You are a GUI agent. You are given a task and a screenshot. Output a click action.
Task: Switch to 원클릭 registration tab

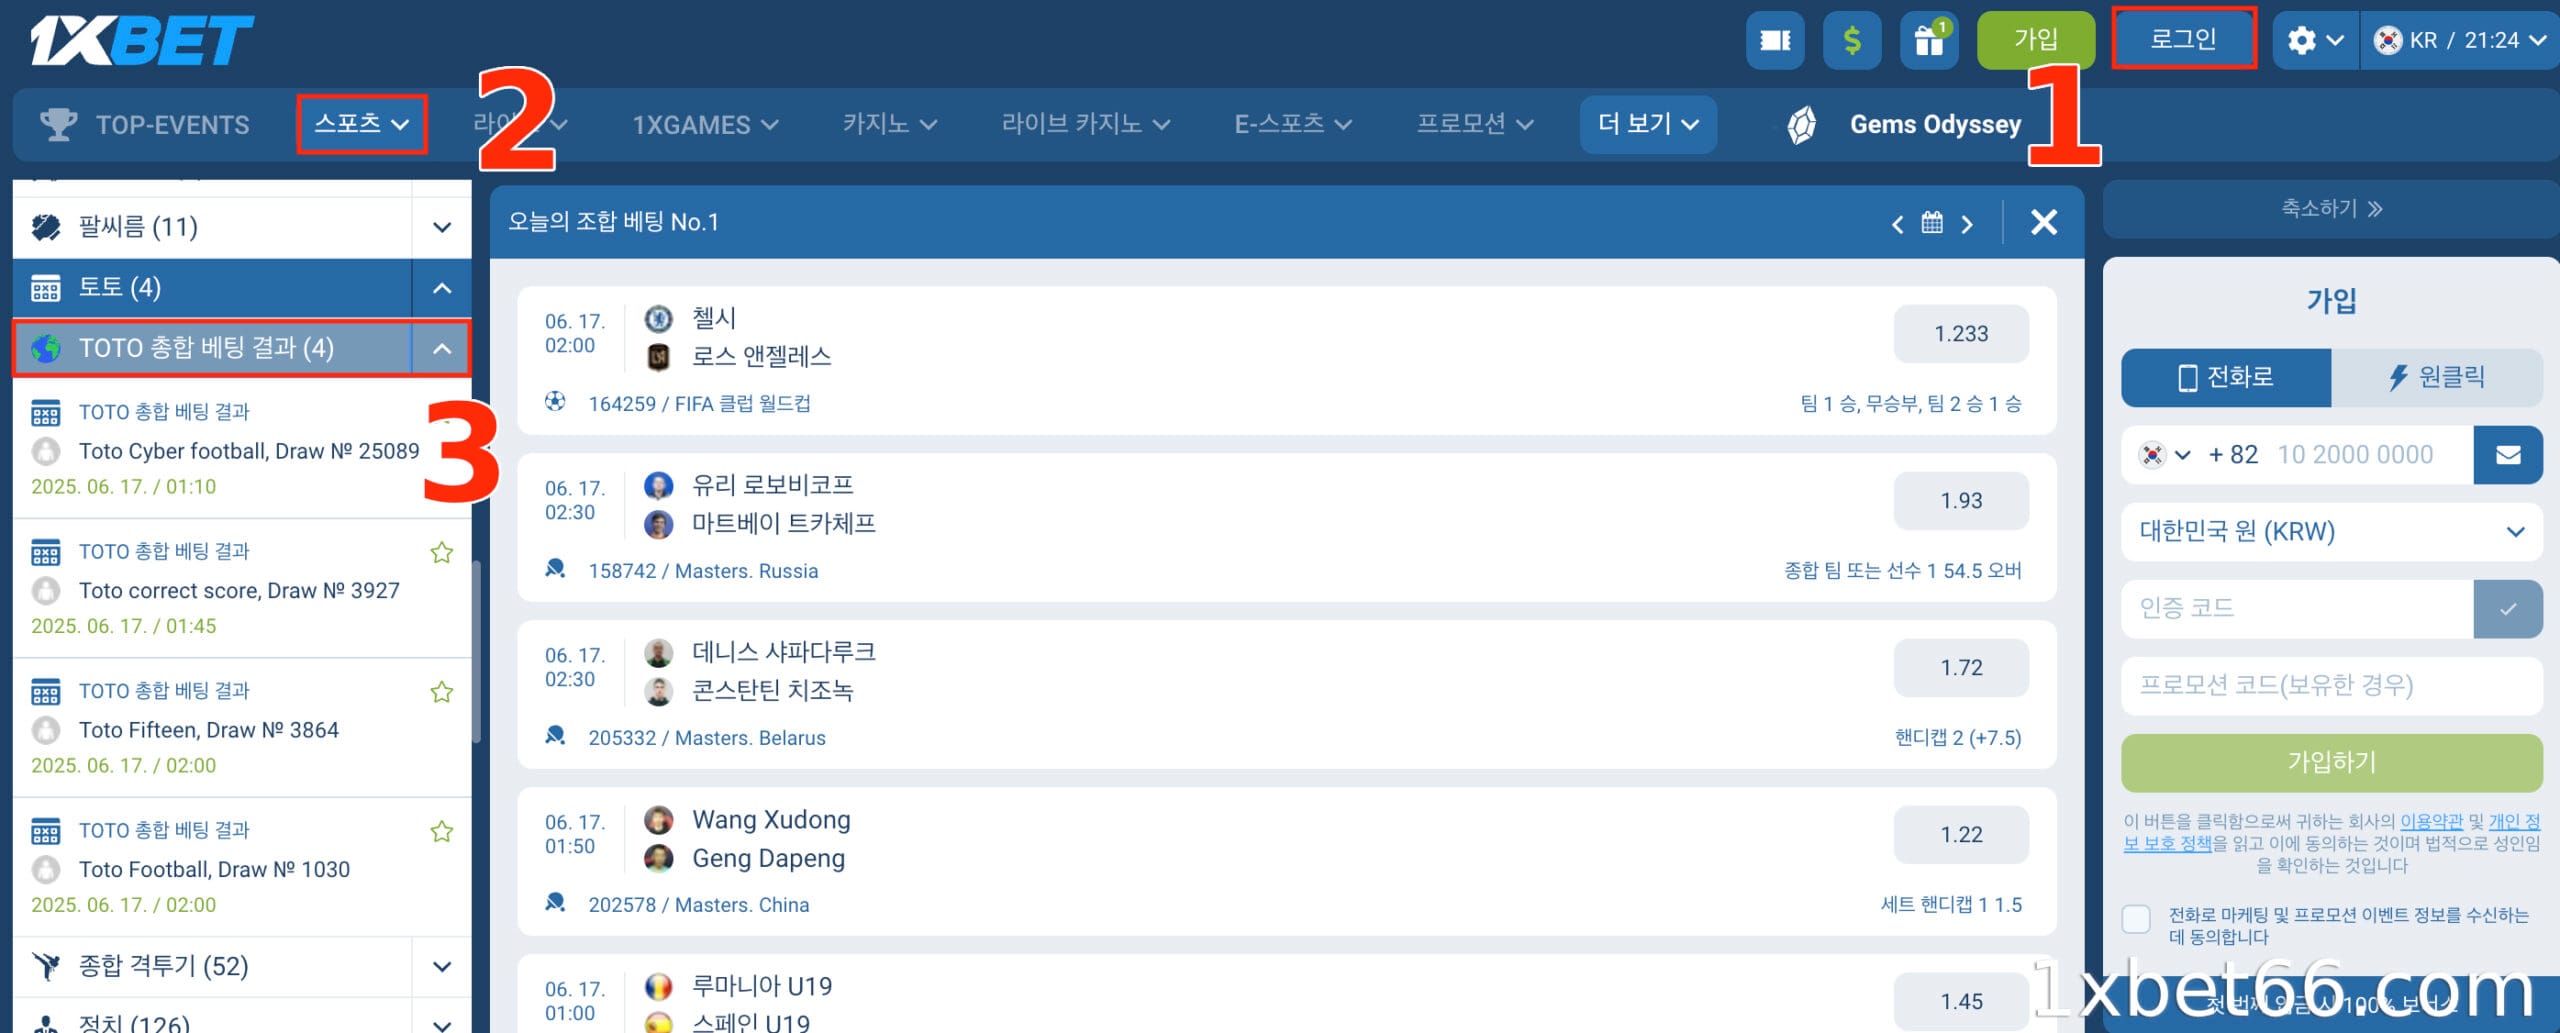pyautogui.click(x=2436, y=377)
